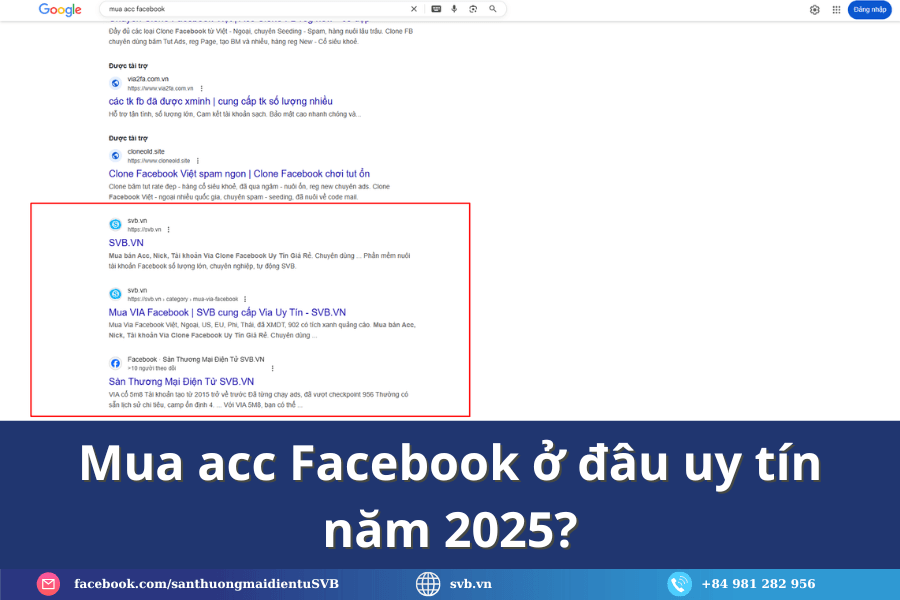900x600 pixels.
Task: Click the Facebook favicon on SVB.VN result
Action: tap(115, 362)
